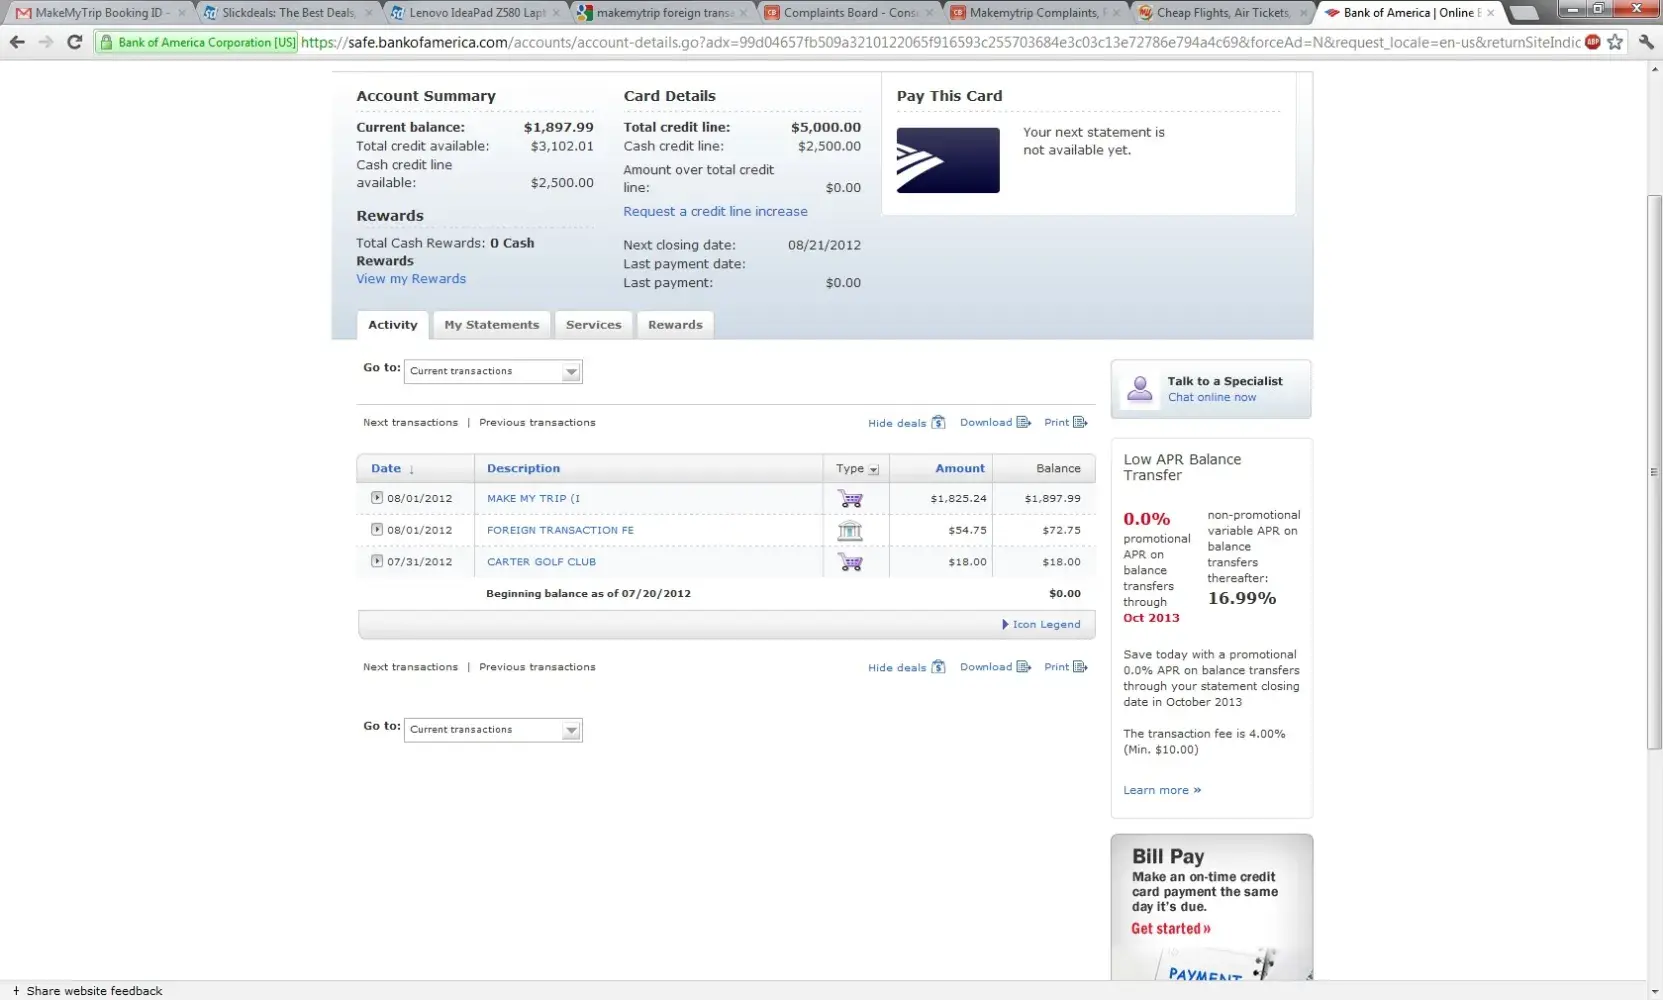Close the Complaints Board tab

(930, 13)
